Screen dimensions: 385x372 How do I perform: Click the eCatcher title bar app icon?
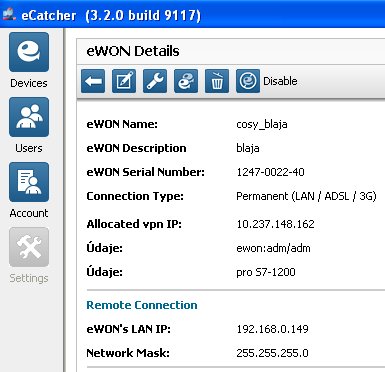pos(9,14)
